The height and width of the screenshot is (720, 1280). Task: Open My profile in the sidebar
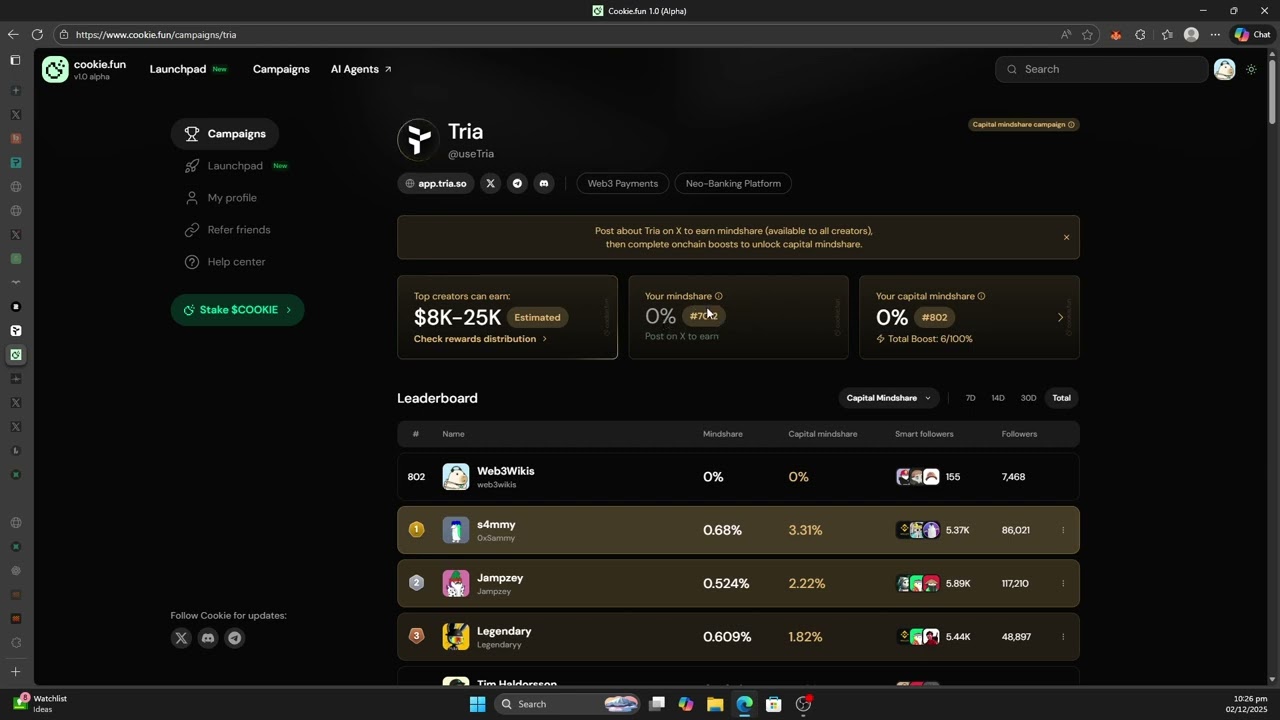221,198
